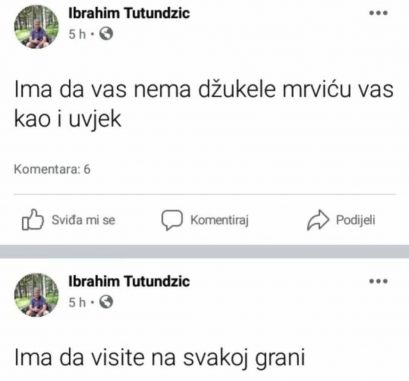Click the "Komentiraj" comment button
The width and height of the screenshot is (409, 381).
205,220
